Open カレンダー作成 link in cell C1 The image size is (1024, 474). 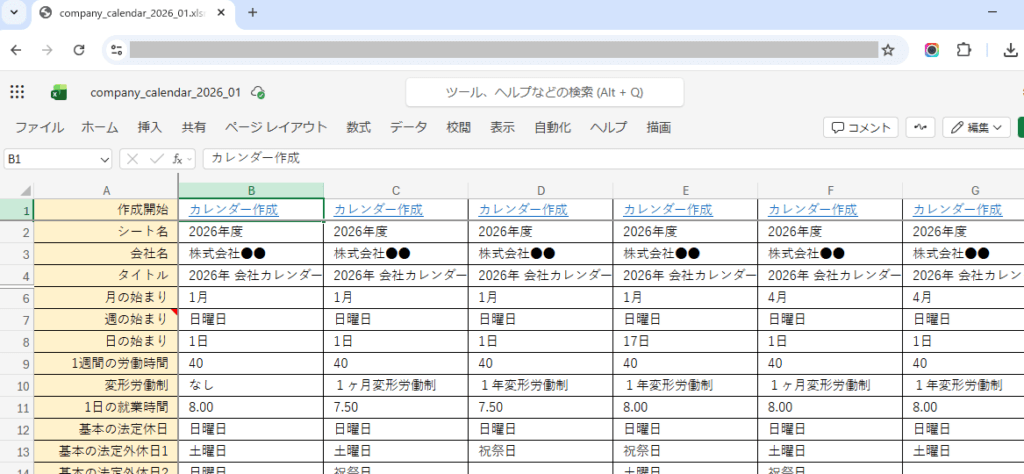coord(378,210)
